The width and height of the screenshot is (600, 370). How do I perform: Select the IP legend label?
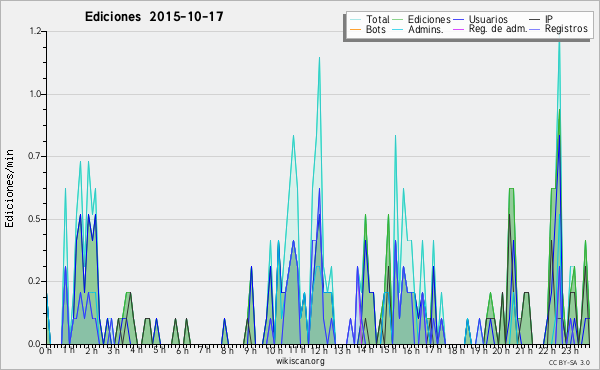coord(549,19)
